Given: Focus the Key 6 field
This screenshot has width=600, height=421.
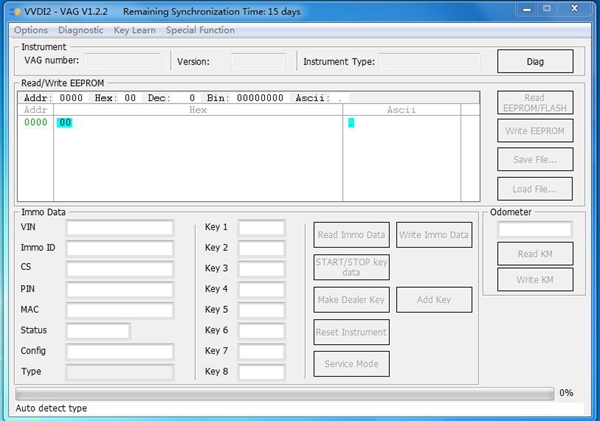Looking at the screenshot, I should click(261, 331).
